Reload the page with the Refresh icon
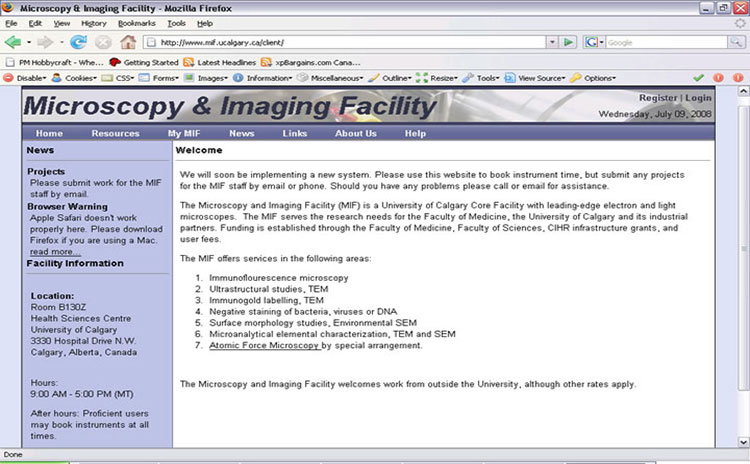 tap(78, 43)
